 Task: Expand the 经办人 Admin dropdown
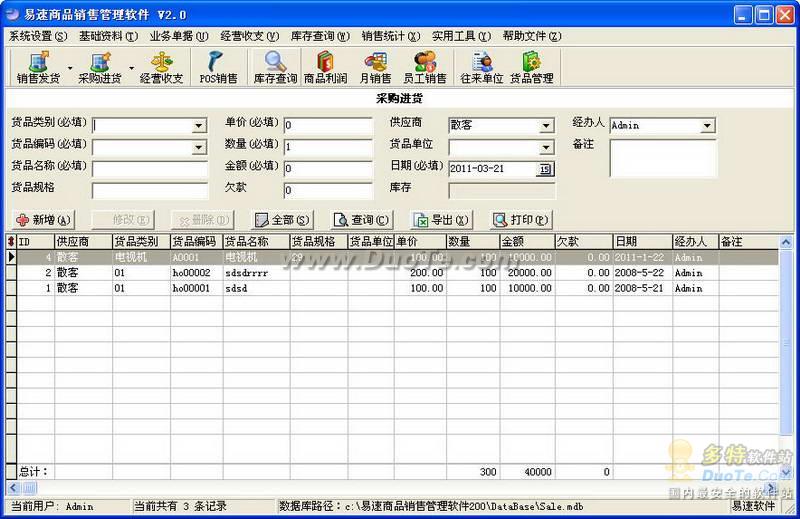(707, 126)
